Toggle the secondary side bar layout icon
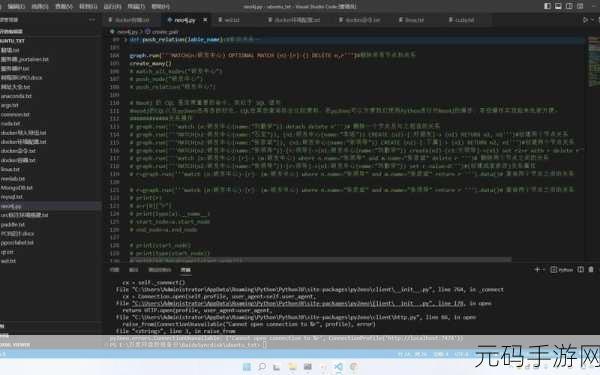 coord(569,6)
